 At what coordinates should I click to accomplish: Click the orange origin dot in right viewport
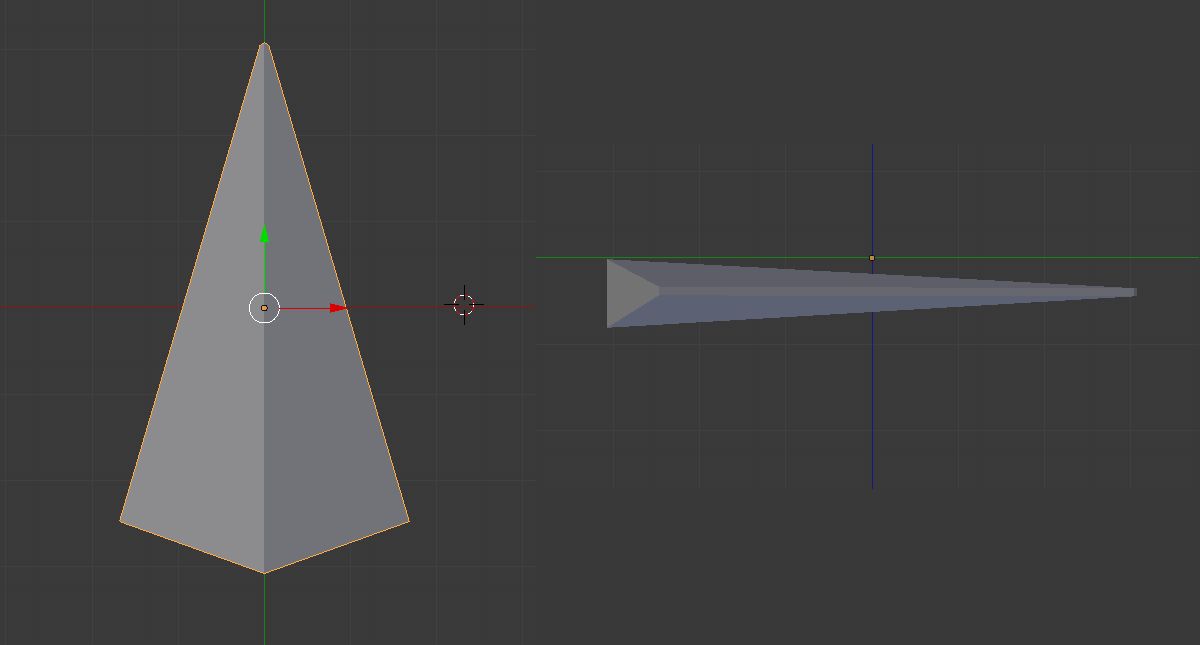[872, 258]
